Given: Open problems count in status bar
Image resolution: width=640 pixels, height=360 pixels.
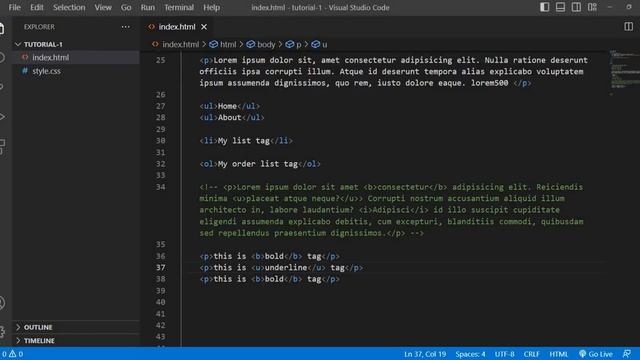Looking at the screenshot, I should 12,354.
